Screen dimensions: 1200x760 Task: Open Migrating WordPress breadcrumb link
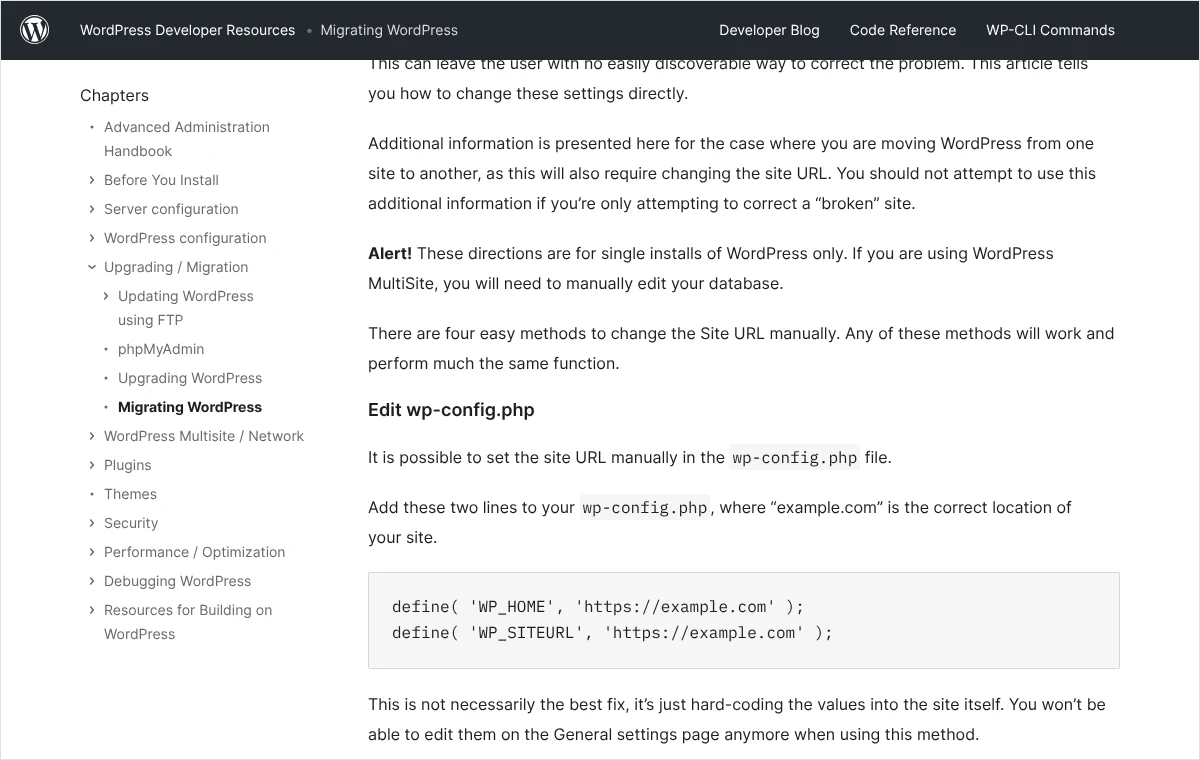(389, 30)
